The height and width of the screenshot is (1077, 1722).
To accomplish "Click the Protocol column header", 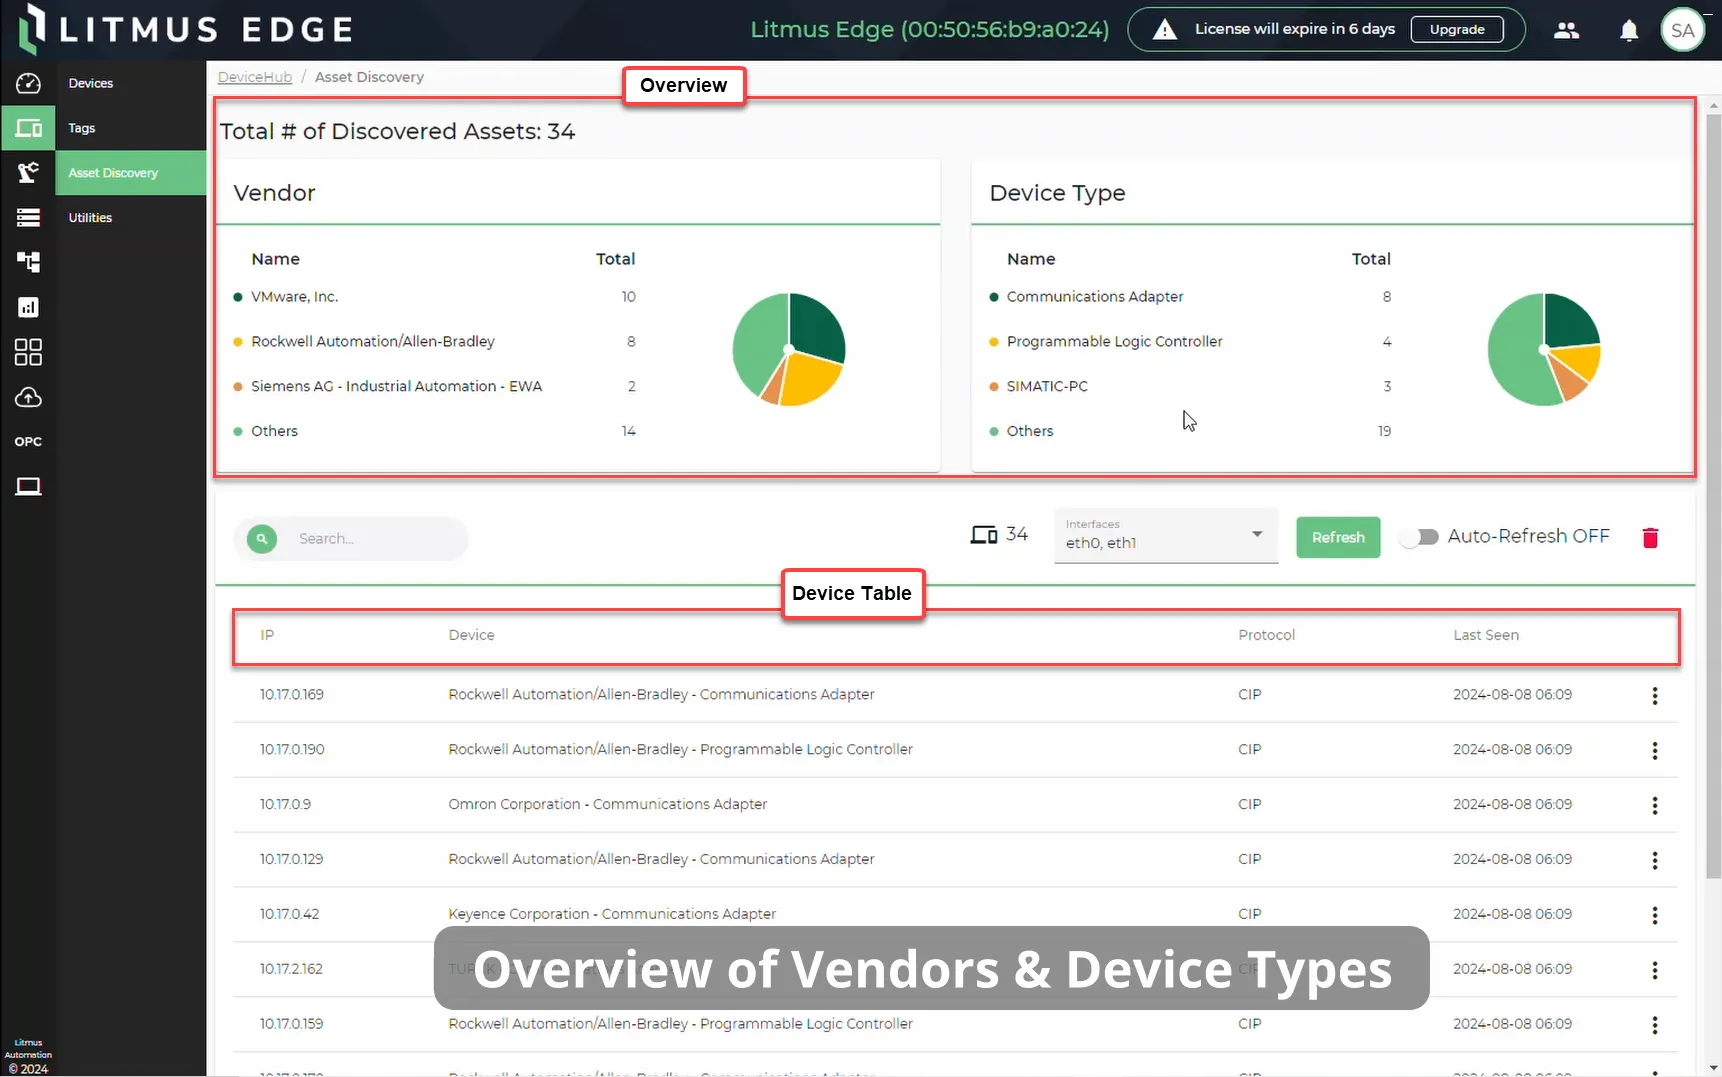I will (1266, 635).
